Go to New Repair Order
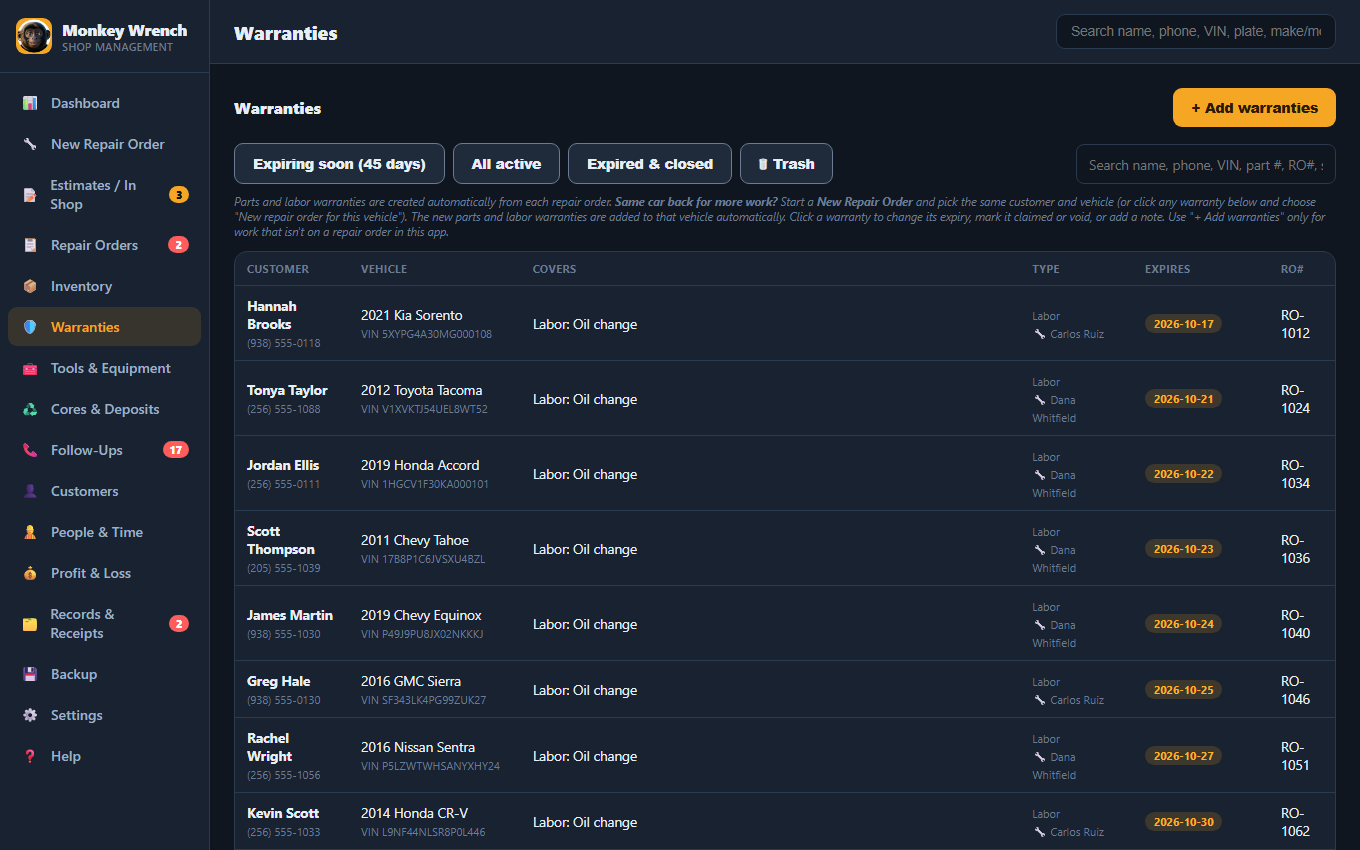 click(x=104, y=144)
